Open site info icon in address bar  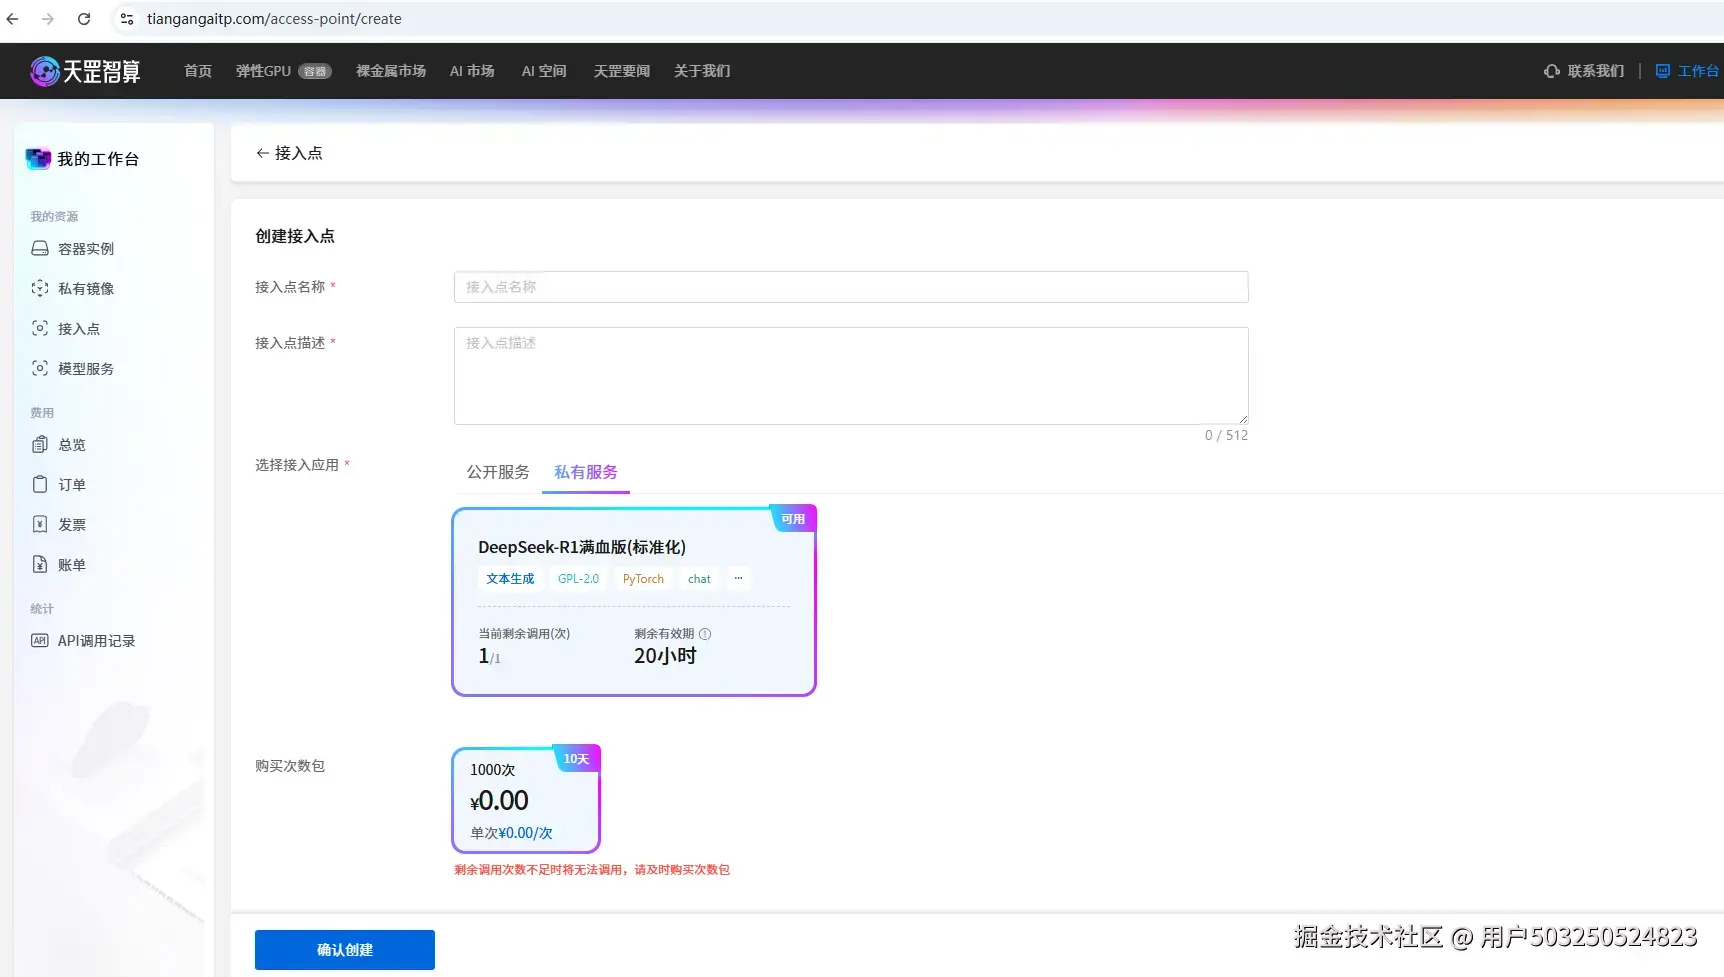click(x=127, y=19)
